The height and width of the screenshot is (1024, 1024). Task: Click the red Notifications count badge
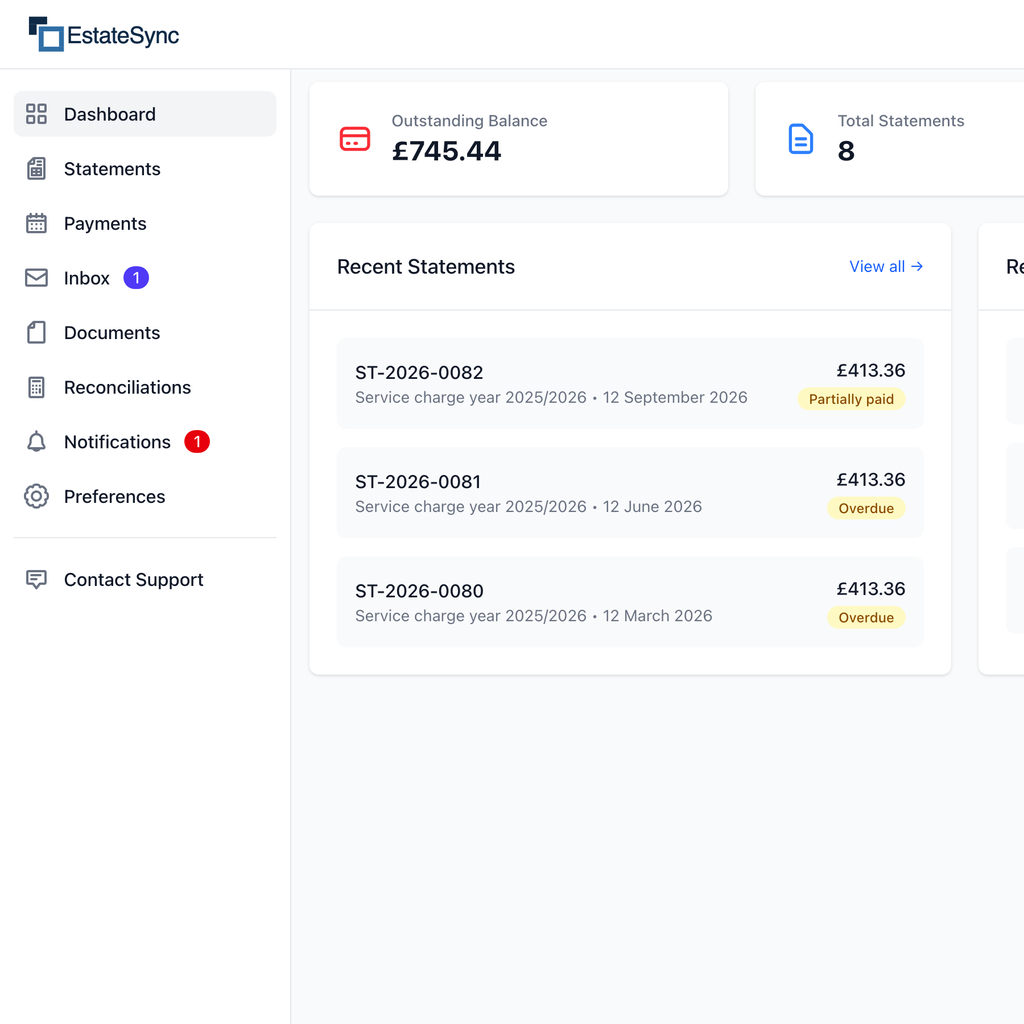coord(197,441)
